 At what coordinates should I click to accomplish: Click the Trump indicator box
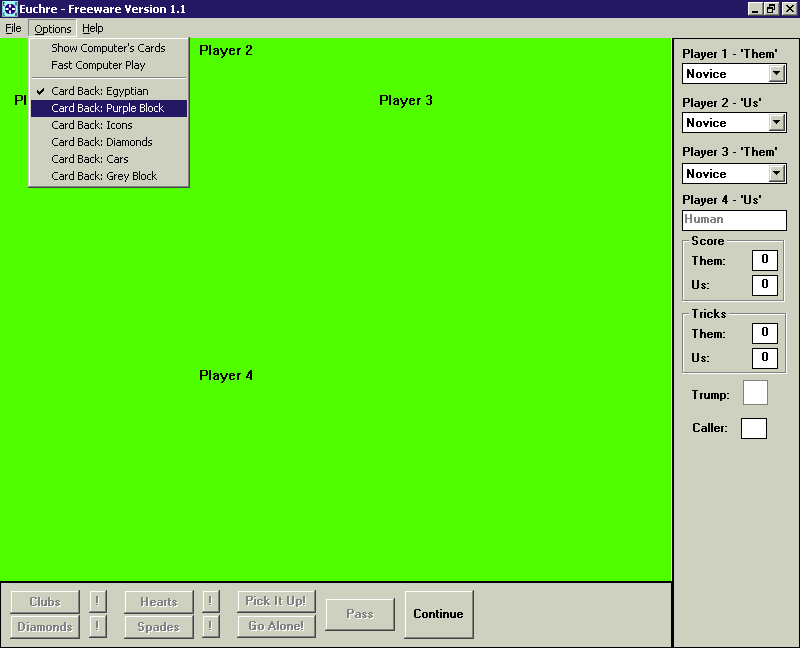pyautogui.click(x=755, y=393)
